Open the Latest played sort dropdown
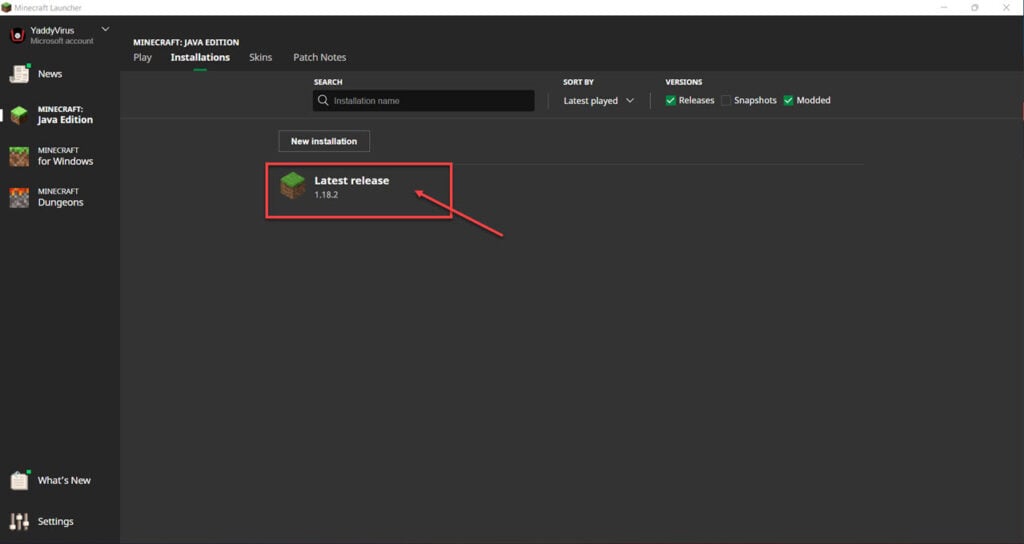The width and height of the screenshot is (1024, 544). [598, 101]
